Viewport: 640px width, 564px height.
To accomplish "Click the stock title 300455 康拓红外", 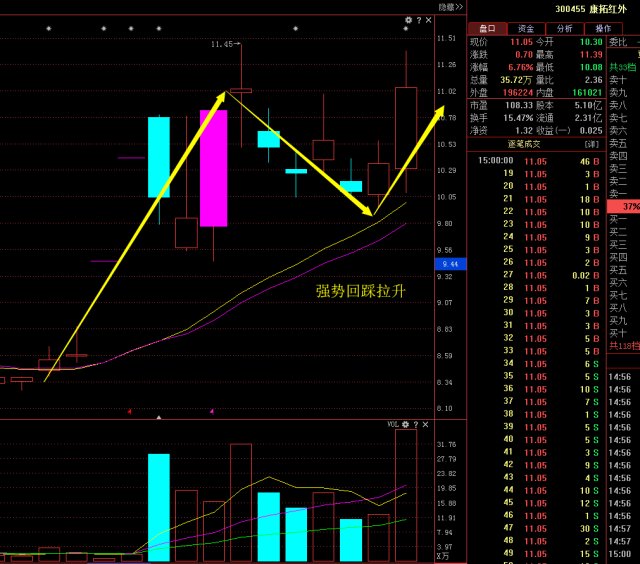I will click(x=591, y=9).
